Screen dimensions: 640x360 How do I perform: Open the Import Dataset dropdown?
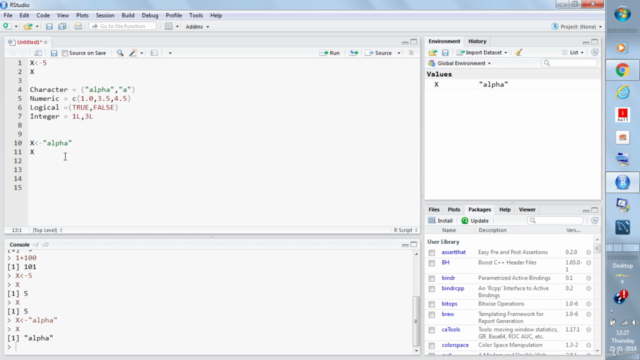[482, 52]
